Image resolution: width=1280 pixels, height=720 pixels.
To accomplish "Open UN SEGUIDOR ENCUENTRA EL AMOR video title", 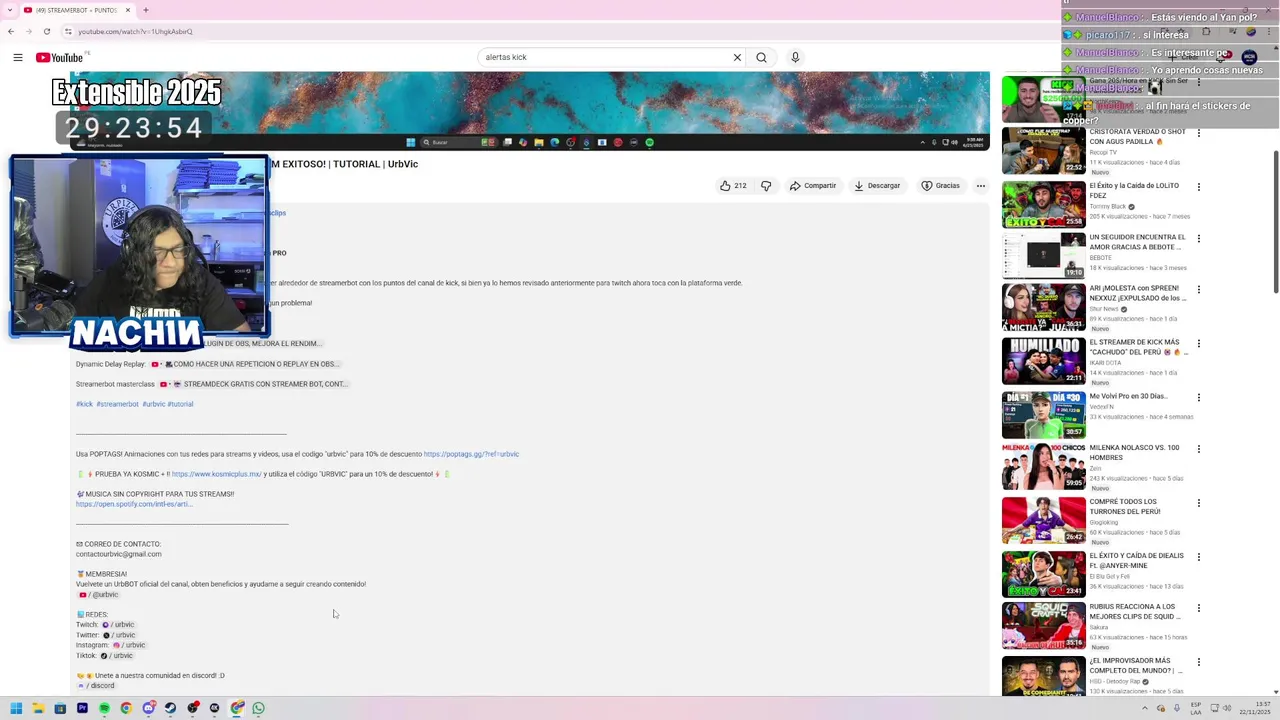I will [x=1138, y=242].
